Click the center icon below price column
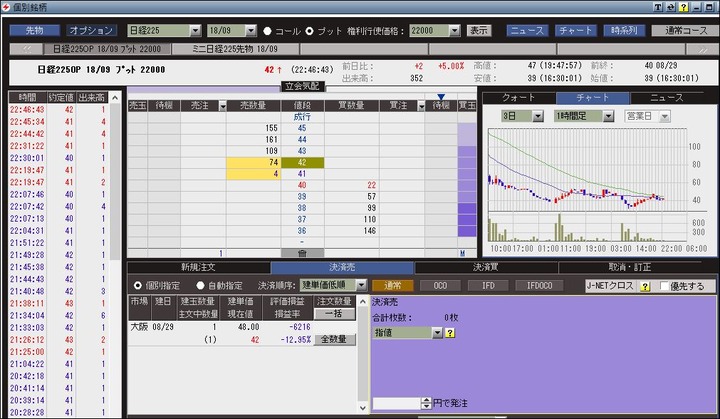Viewport: 720px width, 419px height. tap(302, 253)
